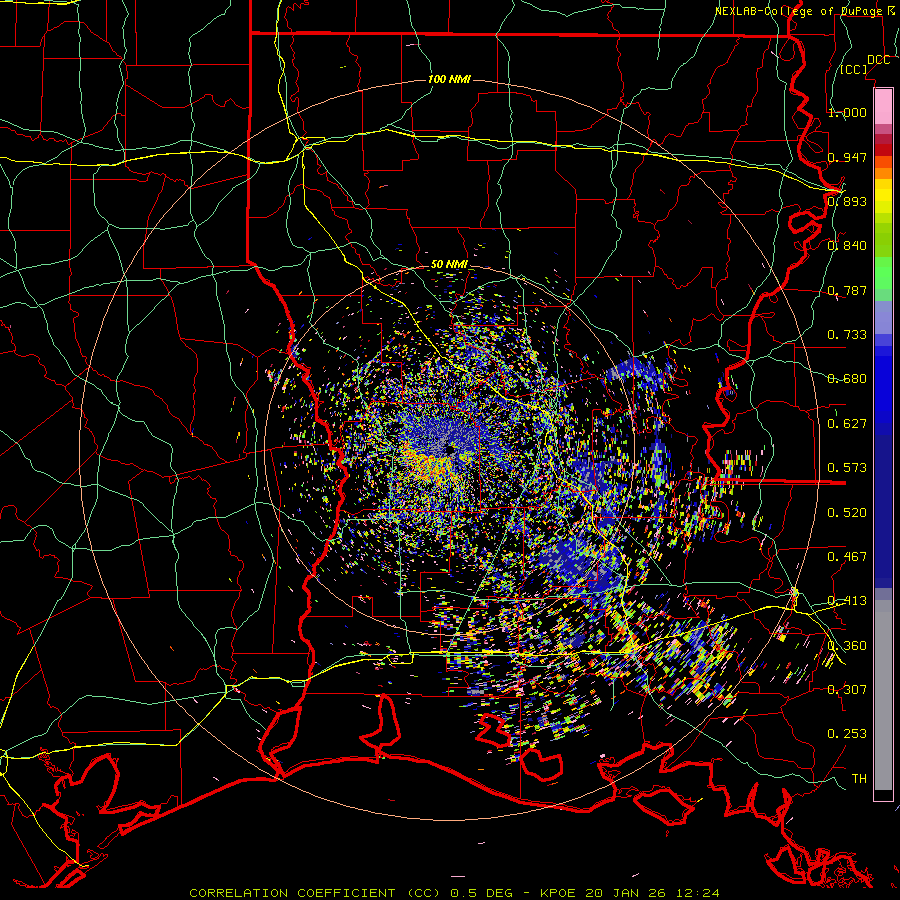Click the pink top segment of color bar
The height and width of the screenshot is (900, 900).
click(883, 106)
